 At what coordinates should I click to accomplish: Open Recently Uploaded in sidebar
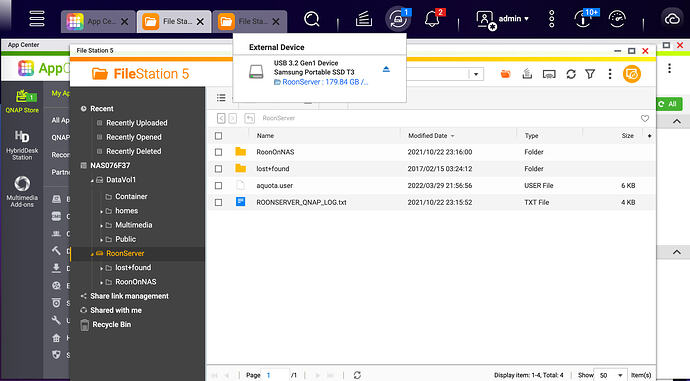pos(136,123)
